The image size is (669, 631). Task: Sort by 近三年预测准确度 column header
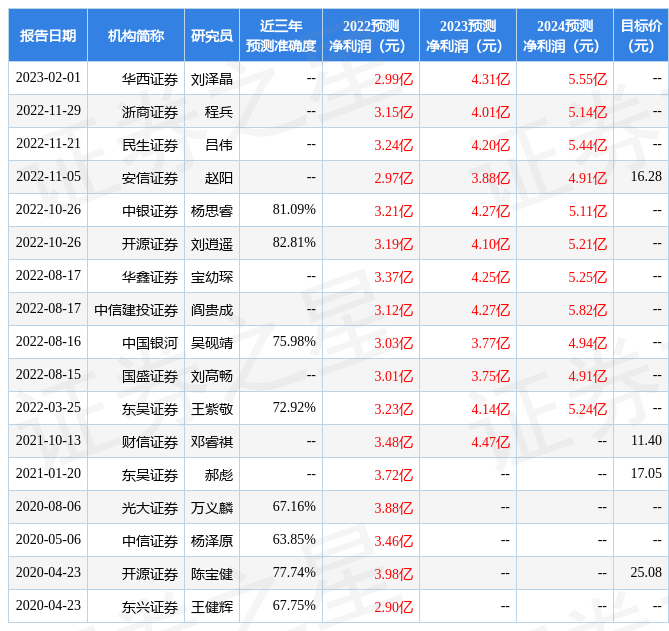pyautogui.click(x=281, y=36)
